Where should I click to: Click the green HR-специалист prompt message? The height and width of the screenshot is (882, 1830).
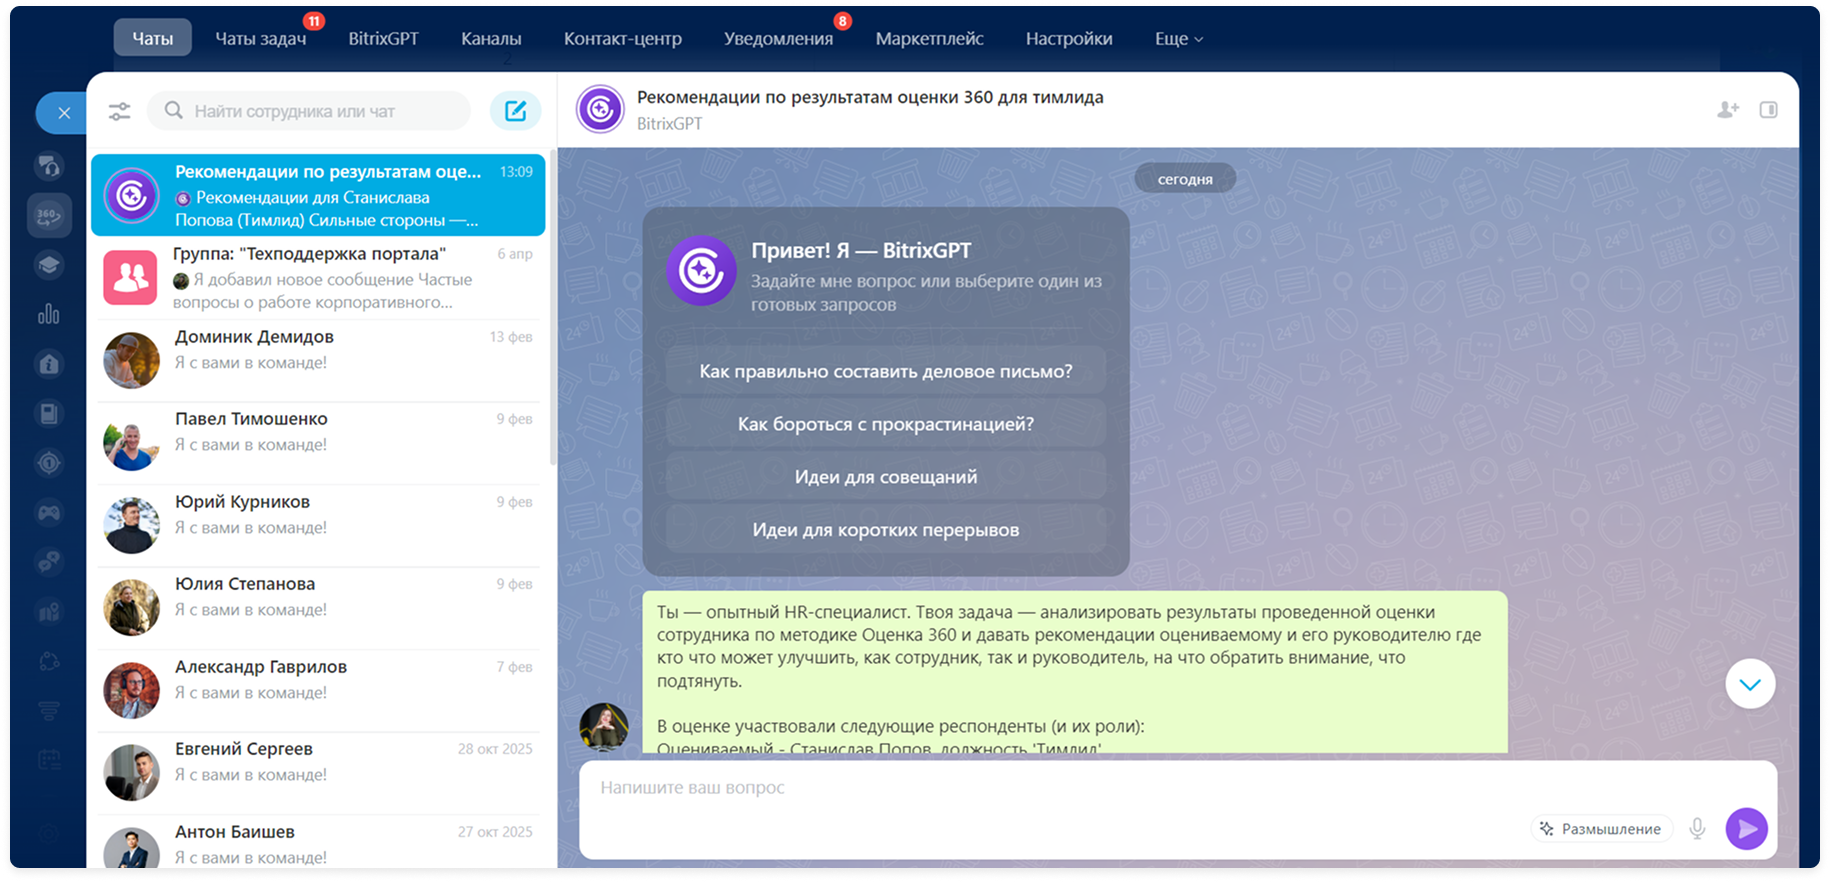pos(1074,672)
